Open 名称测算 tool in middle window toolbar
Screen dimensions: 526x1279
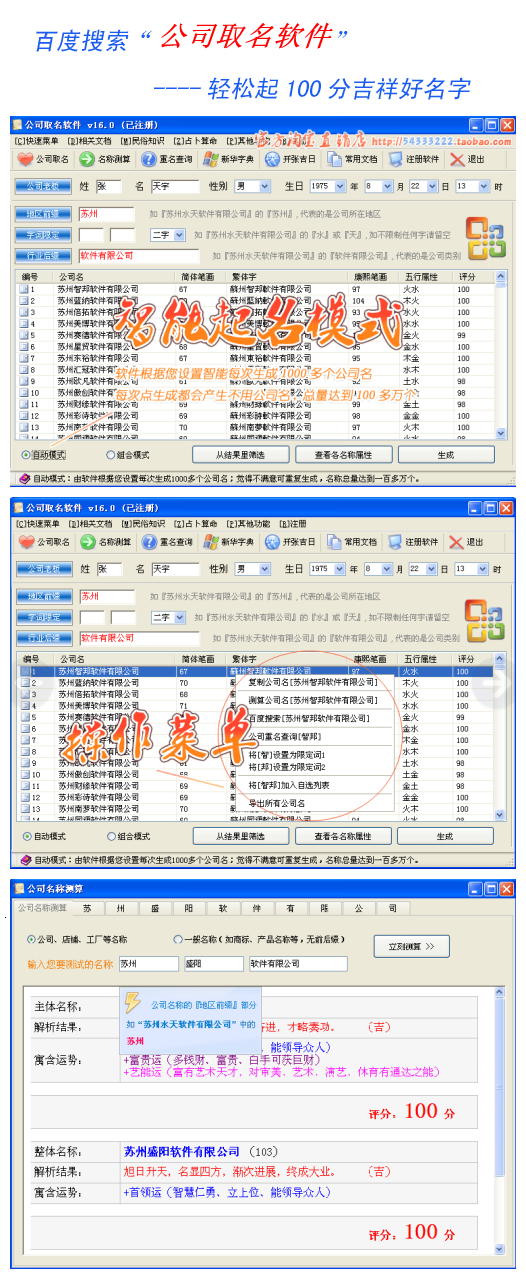tap(106, 542)
